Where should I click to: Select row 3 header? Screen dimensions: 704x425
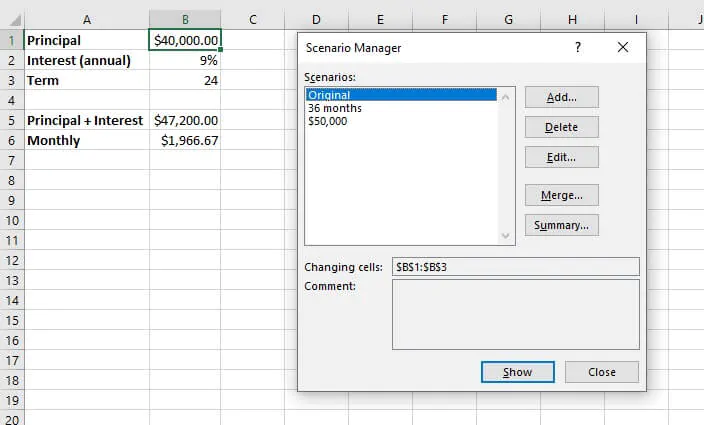12,80
